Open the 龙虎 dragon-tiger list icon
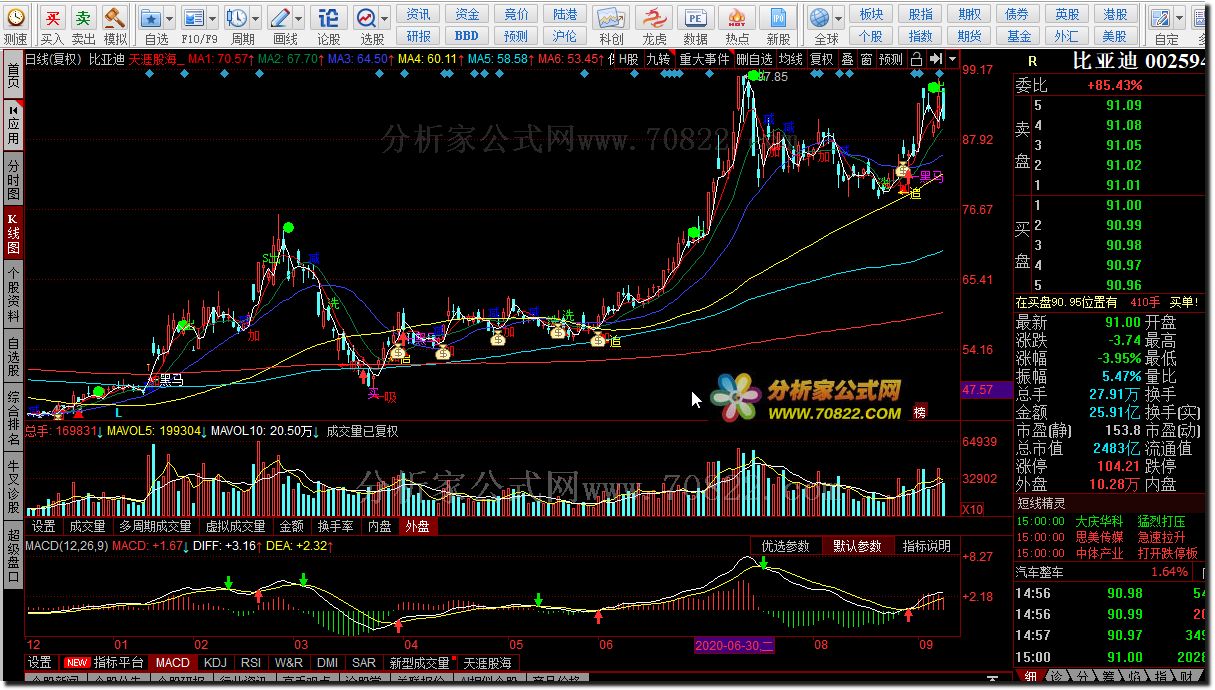1215x690 pixels. coord(654,18)
